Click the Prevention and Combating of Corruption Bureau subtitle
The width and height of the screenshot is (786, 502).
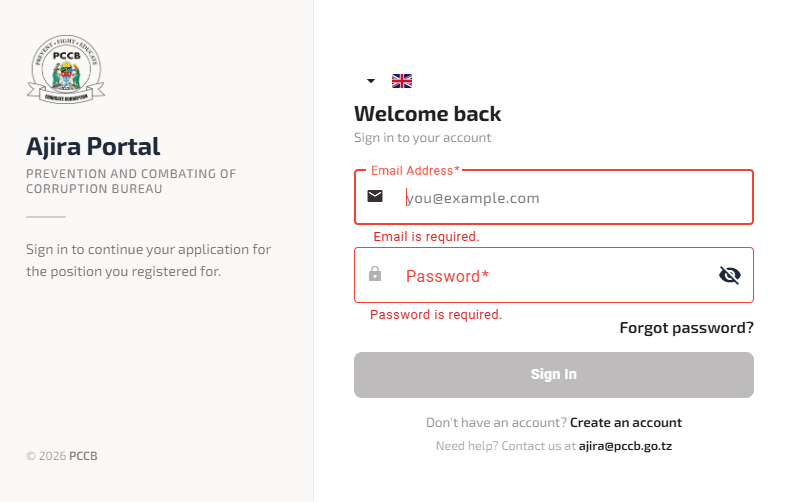[x=131, y=181]
